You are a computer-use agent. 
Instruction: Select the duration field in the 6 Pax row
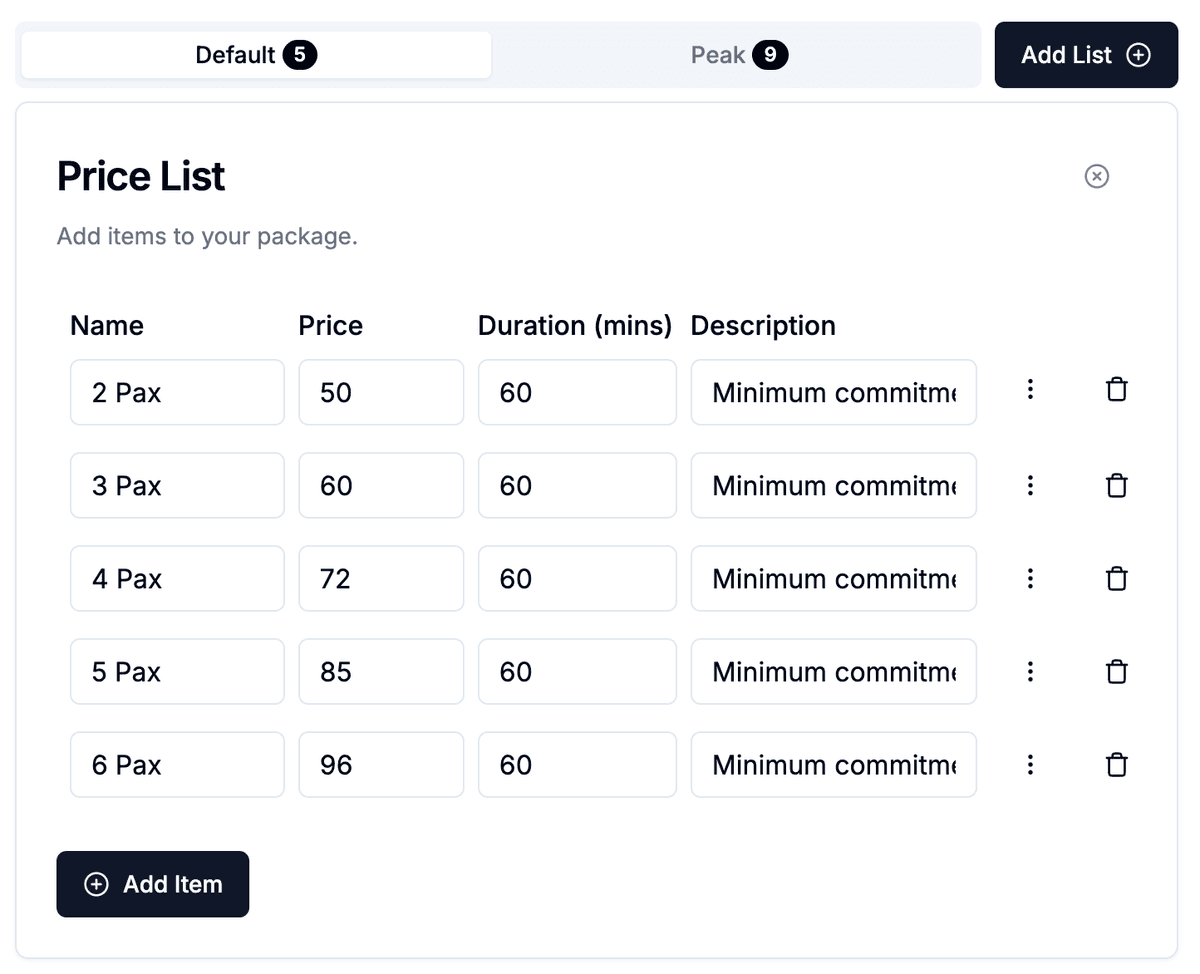[577, 765]
